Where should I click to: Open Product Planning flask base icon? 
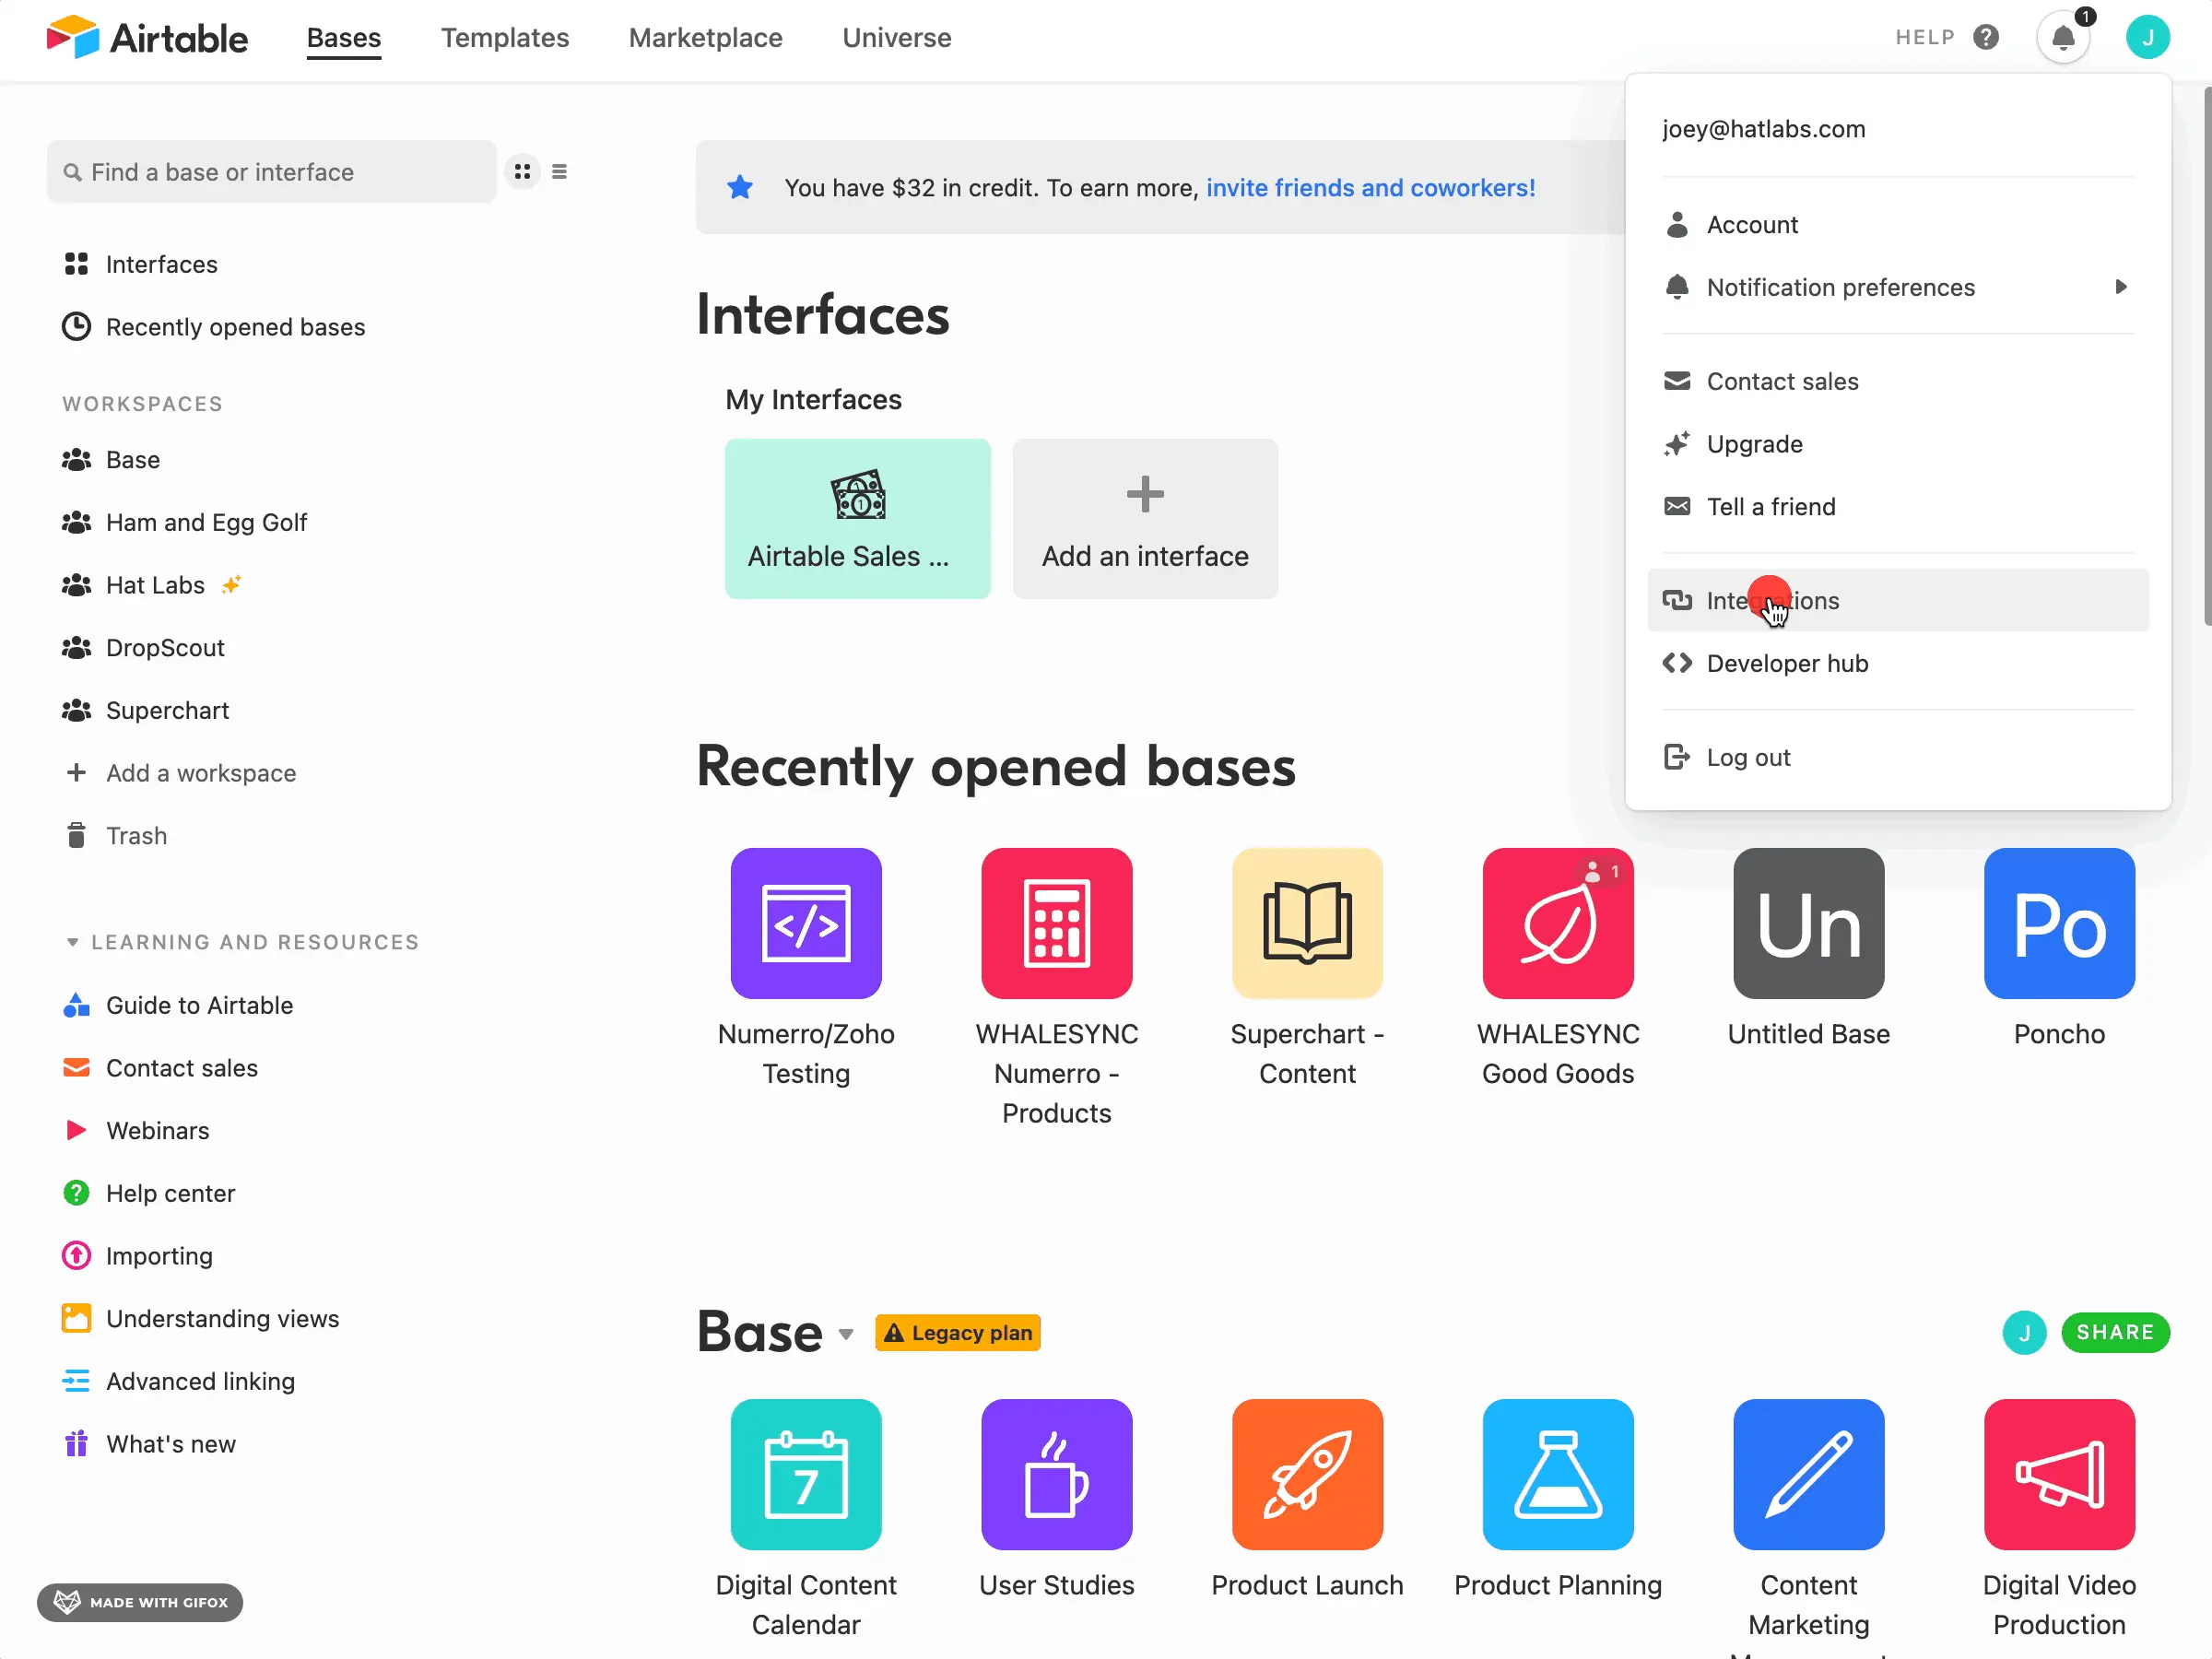[1558, 1474]
